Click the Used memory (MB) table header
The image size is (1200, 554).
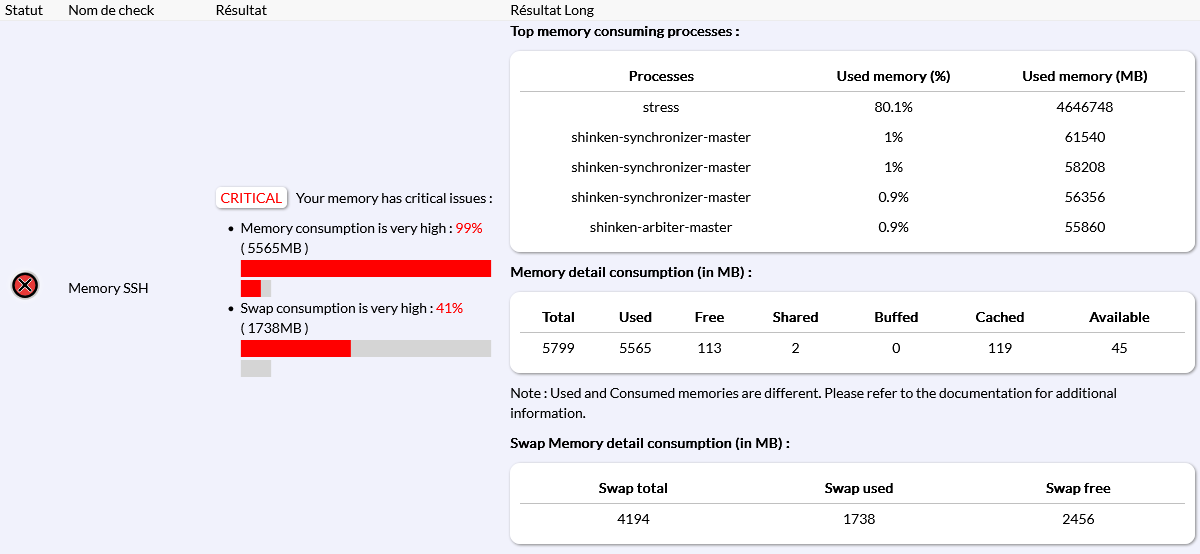(x=1084, y=76)
